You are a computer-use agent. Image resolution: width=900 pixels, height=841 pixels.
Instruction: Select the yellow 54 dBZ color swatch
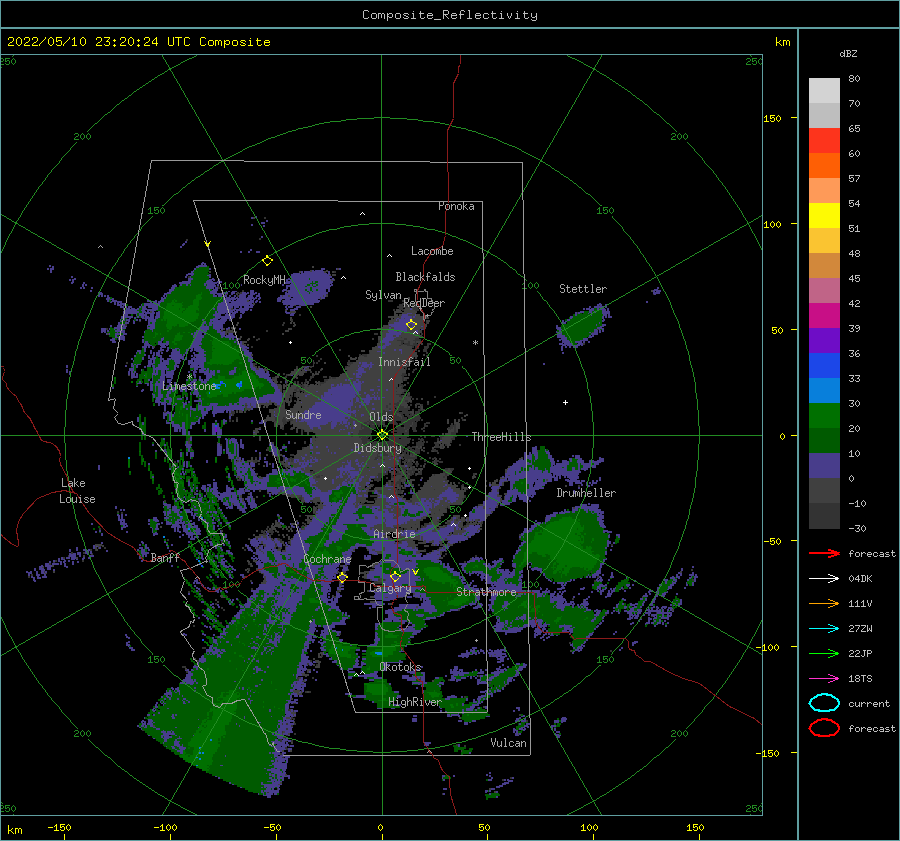[x=824, y=215]
